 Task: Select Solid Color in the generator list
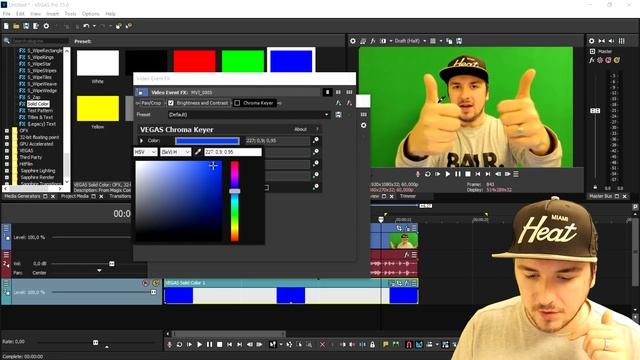pyautogui.click(x=38, y=104)
